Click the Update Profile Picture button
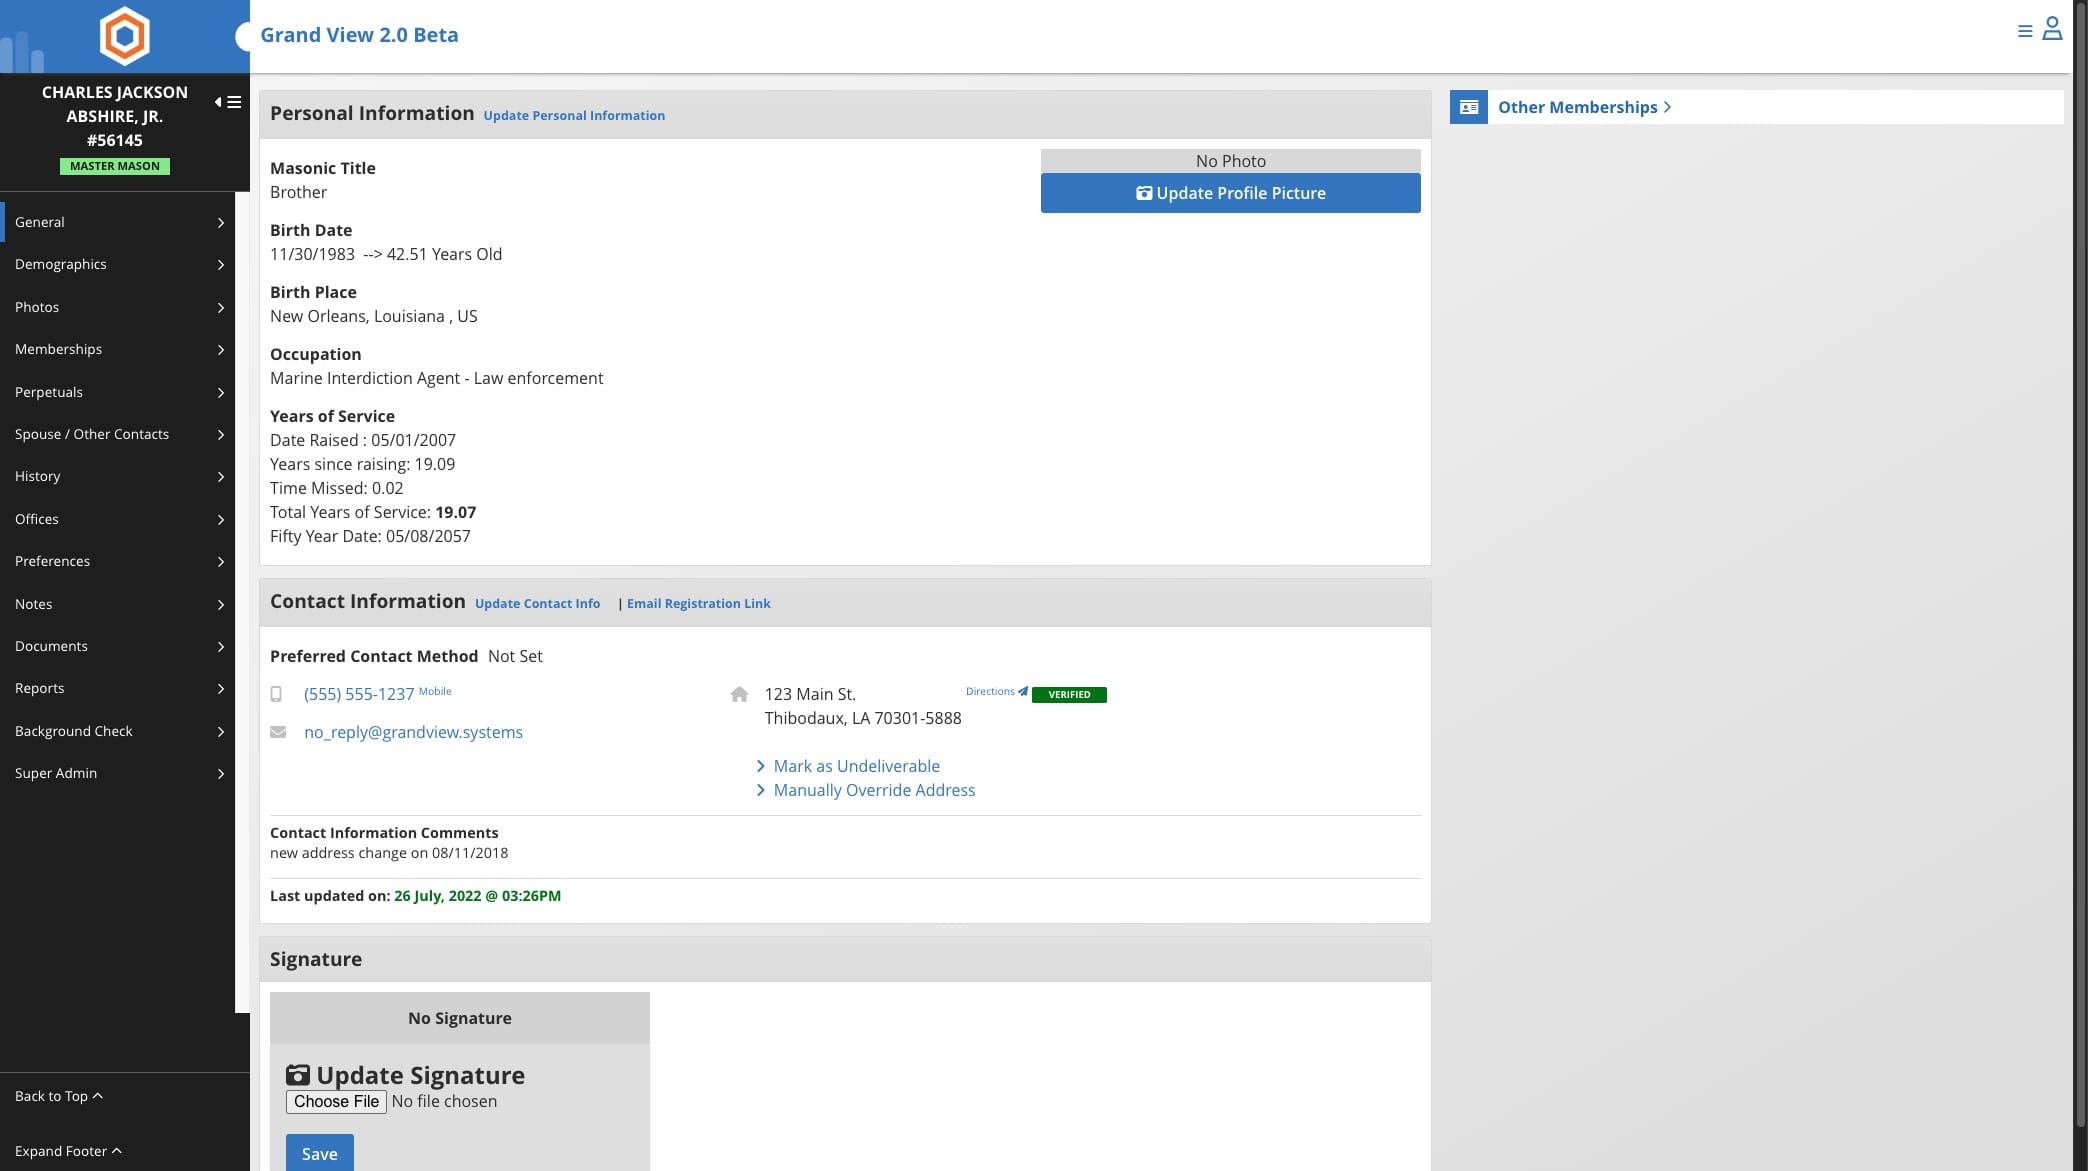Viewport: 2088px width, 1171px height. (x=1230, y=193)
